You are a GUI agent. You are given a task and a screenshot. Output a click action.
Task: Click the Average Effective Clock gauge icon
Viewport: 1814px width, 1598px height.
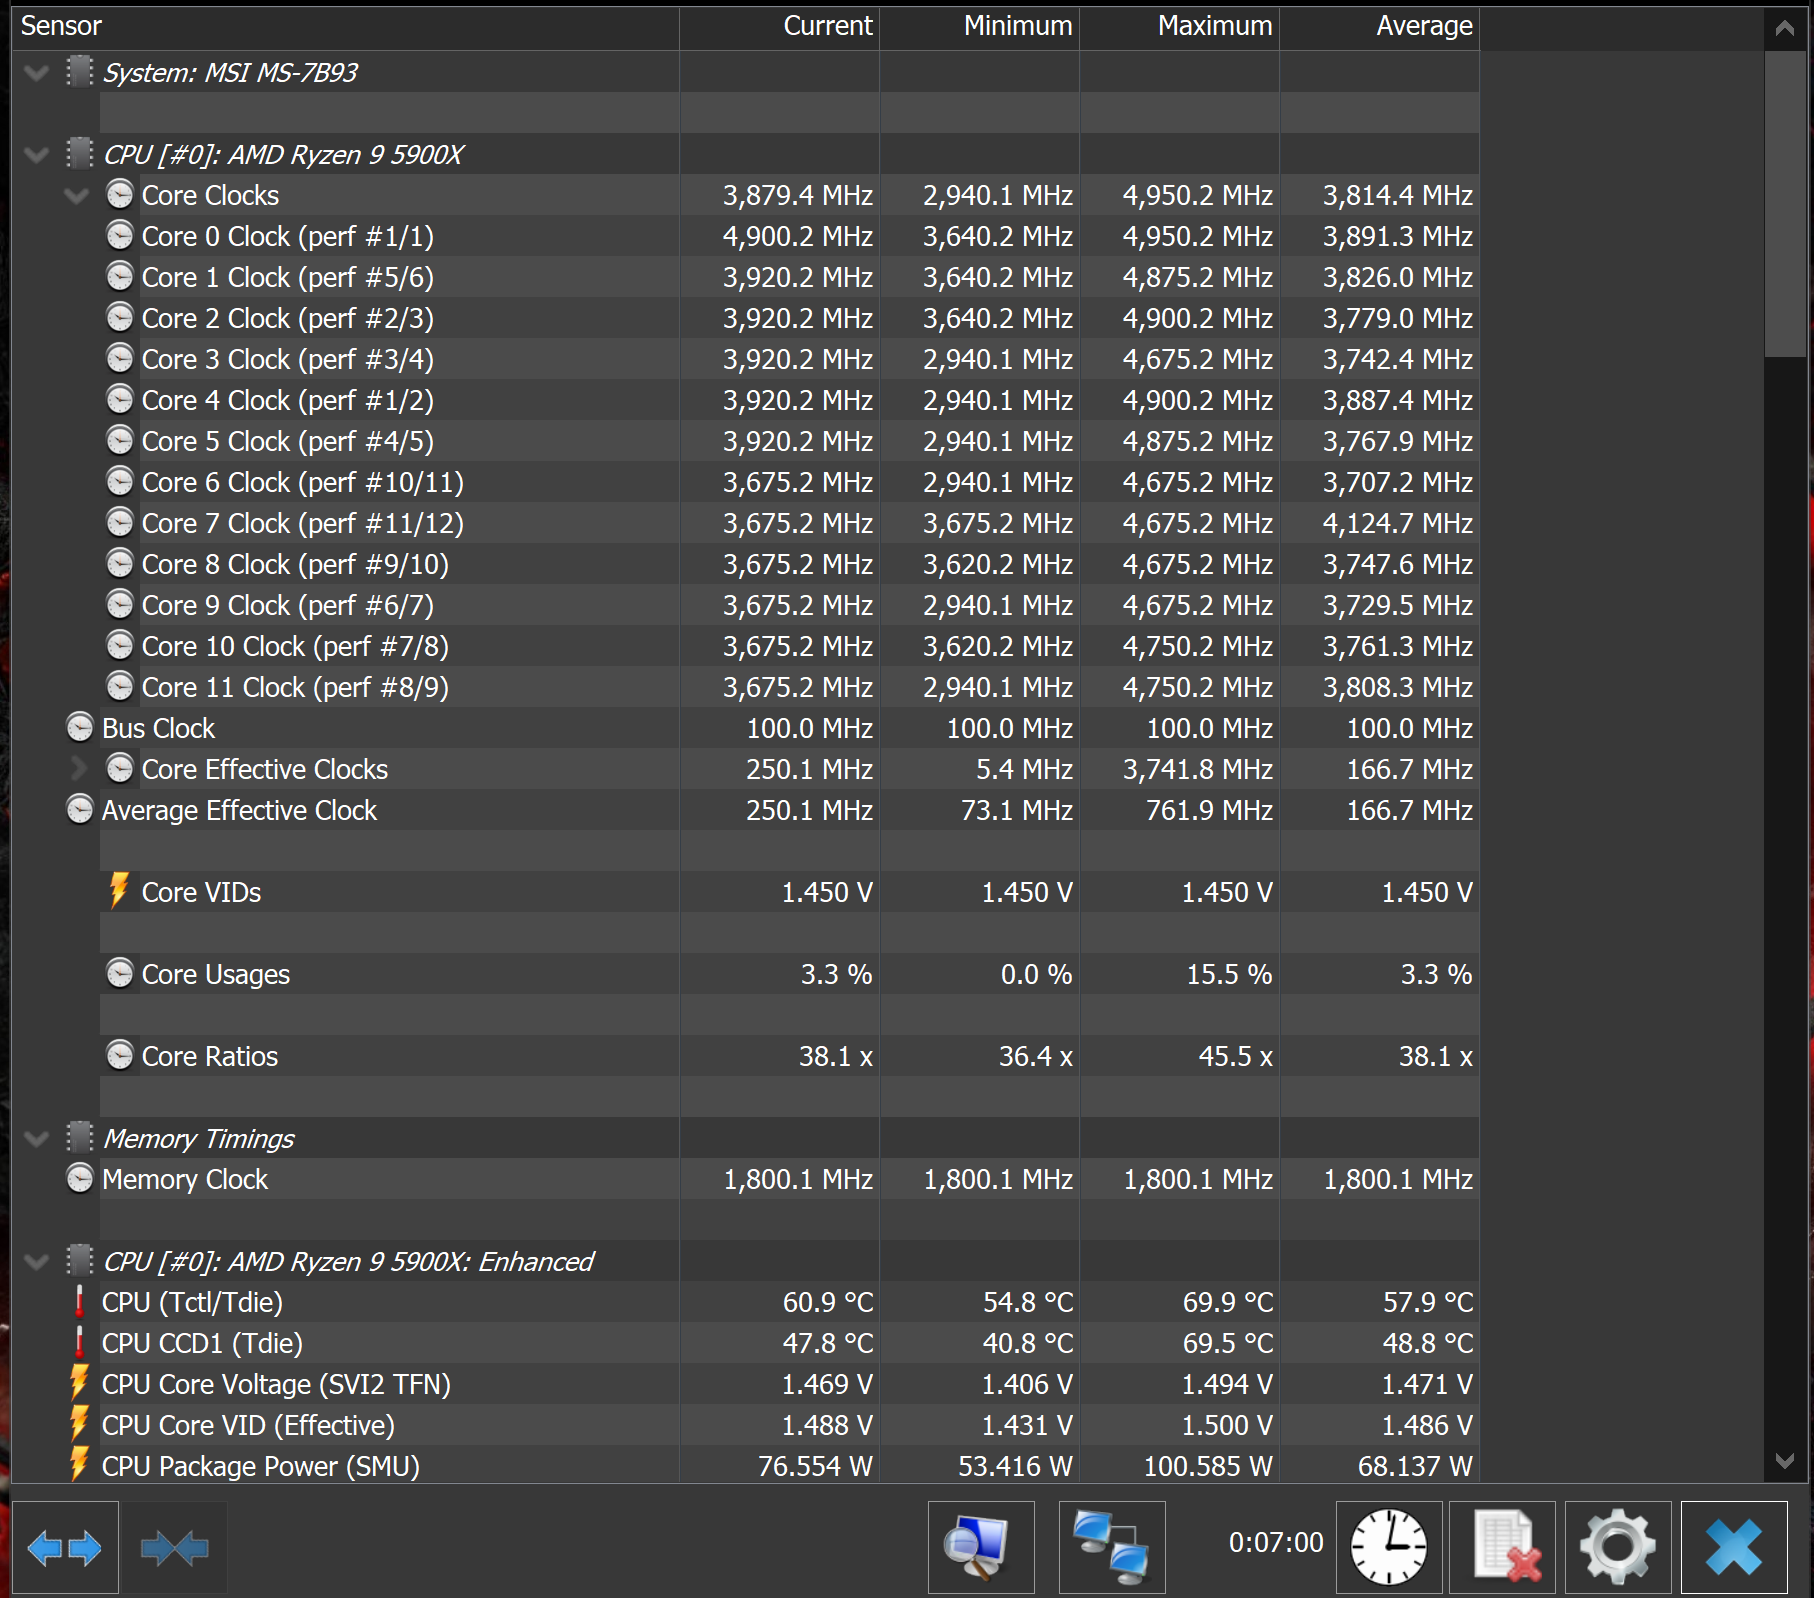pyautogui.click(x=80, y=810)
